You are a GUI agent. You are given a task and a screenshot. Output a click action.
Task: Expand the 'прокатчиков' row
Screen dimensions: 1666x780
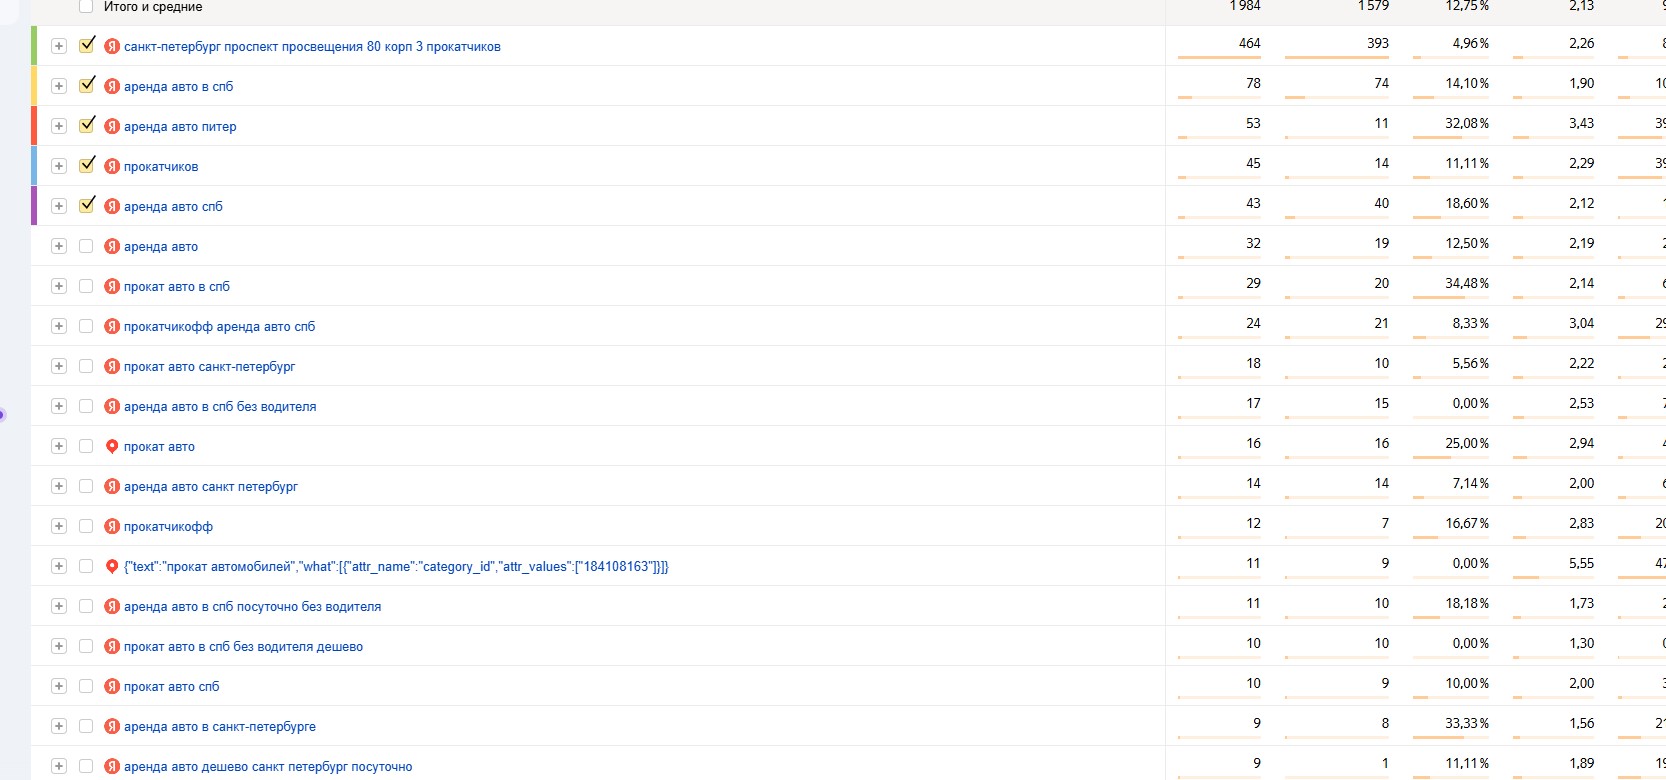[59, 166]
